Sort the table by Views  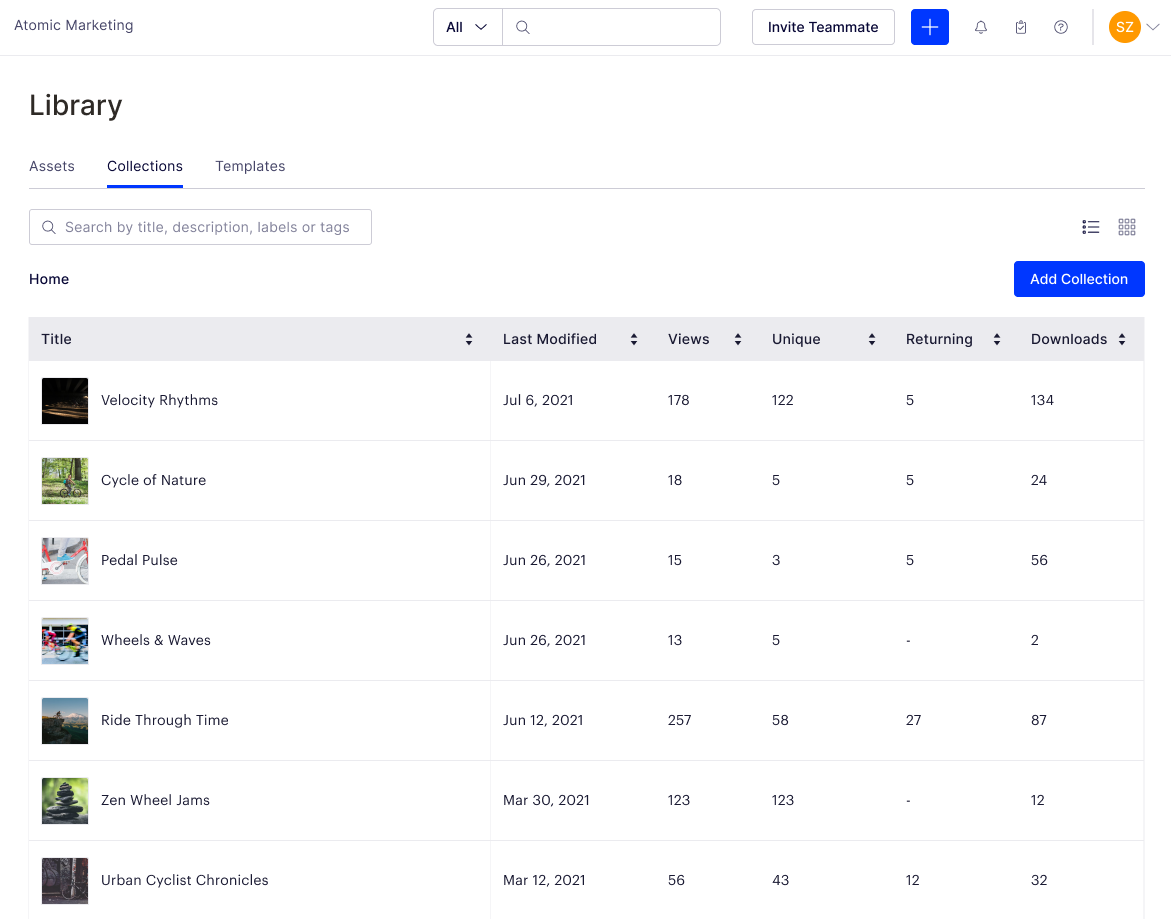pyautogui.click(x=737, y=339)
